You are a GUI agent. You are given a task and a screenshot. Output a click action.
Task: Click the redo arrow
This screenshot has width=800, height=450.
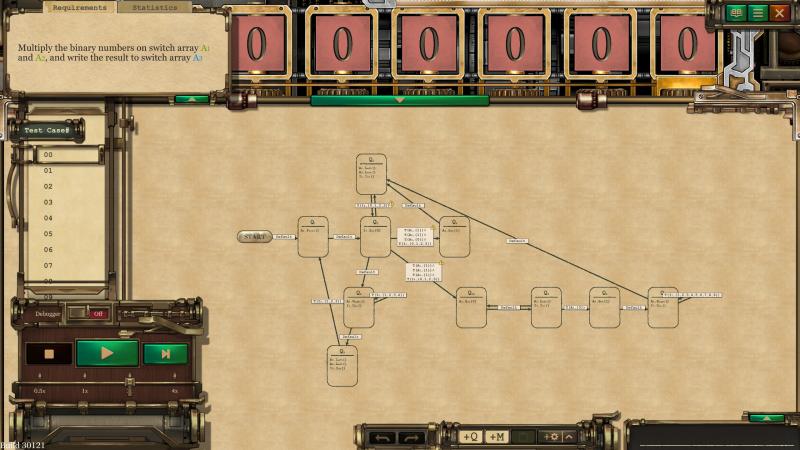coord(410,437)
